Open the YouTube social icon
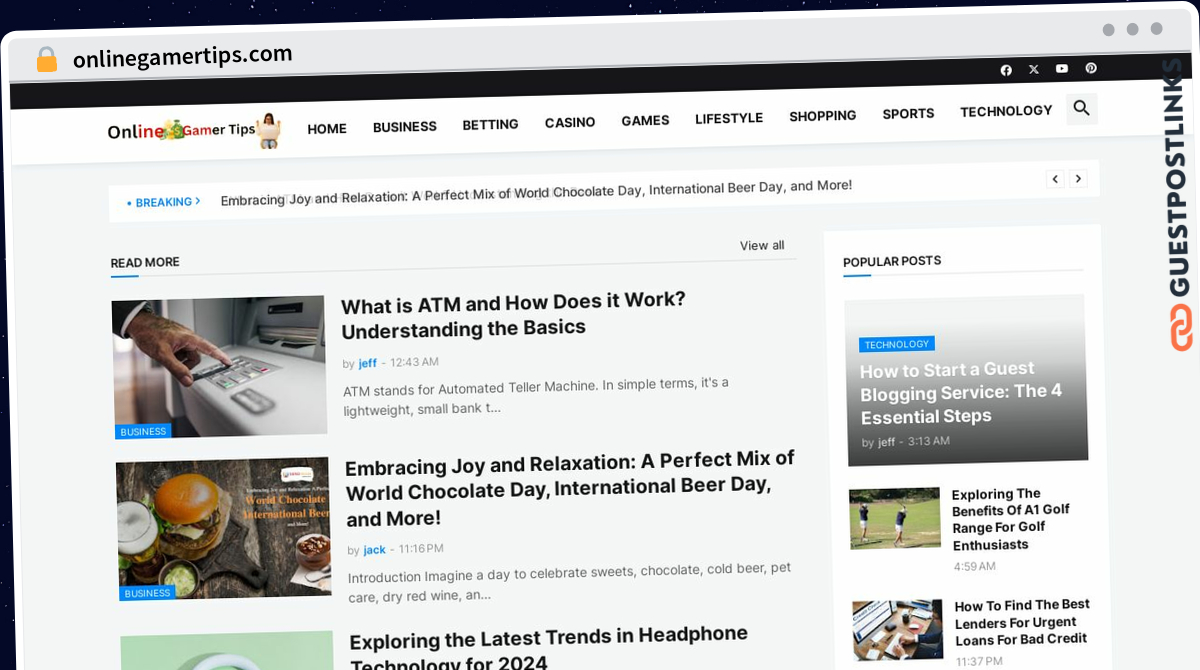The width and height of the screenshot is (1200, 670). [1062, 69]
